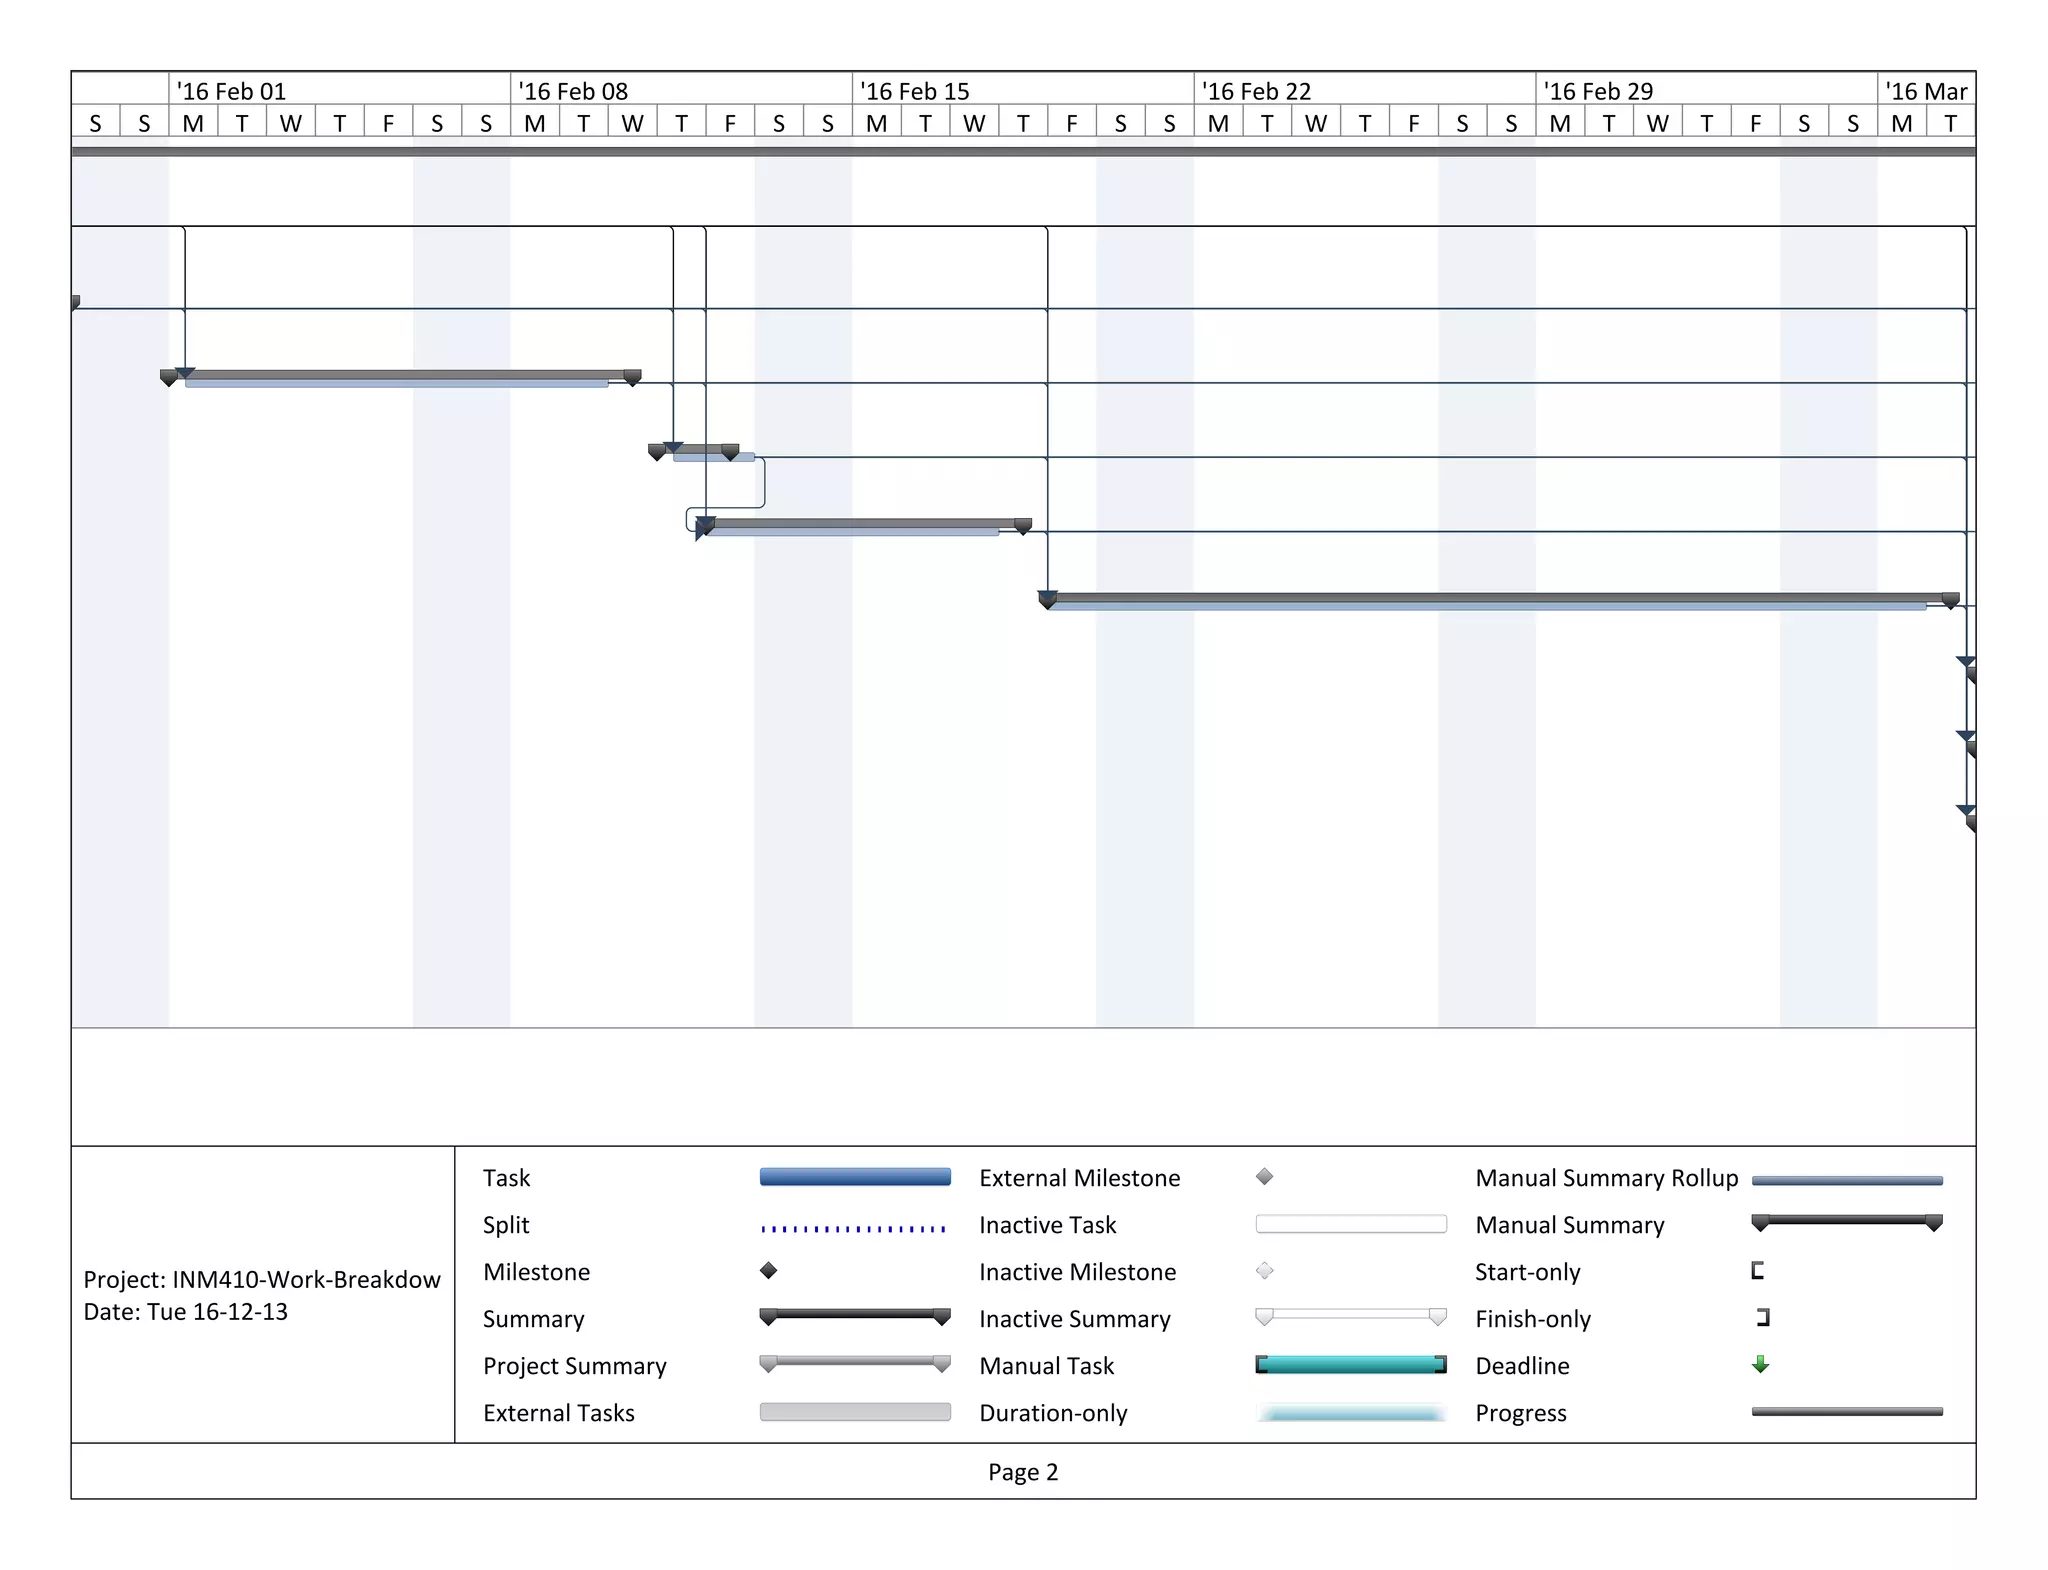Image resolution: width=2048 pixels, height=1570 pixels.
Task: Click the long summary bar starting Feb 18
Action: pyautogui.click(x=1500, y=597)
